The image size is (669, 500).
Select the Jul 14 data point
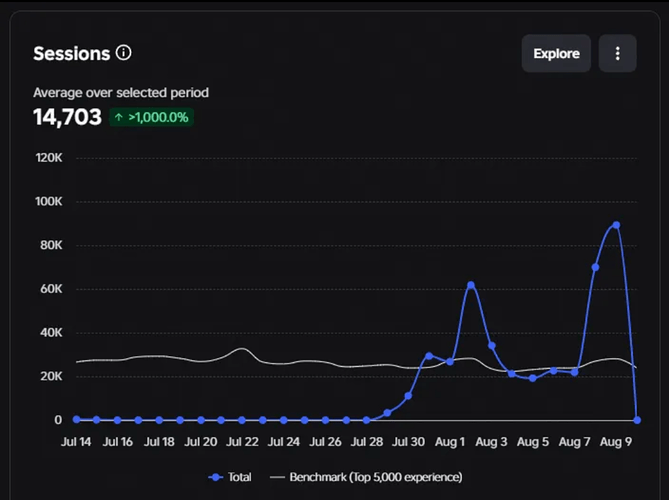coord(76,419)
